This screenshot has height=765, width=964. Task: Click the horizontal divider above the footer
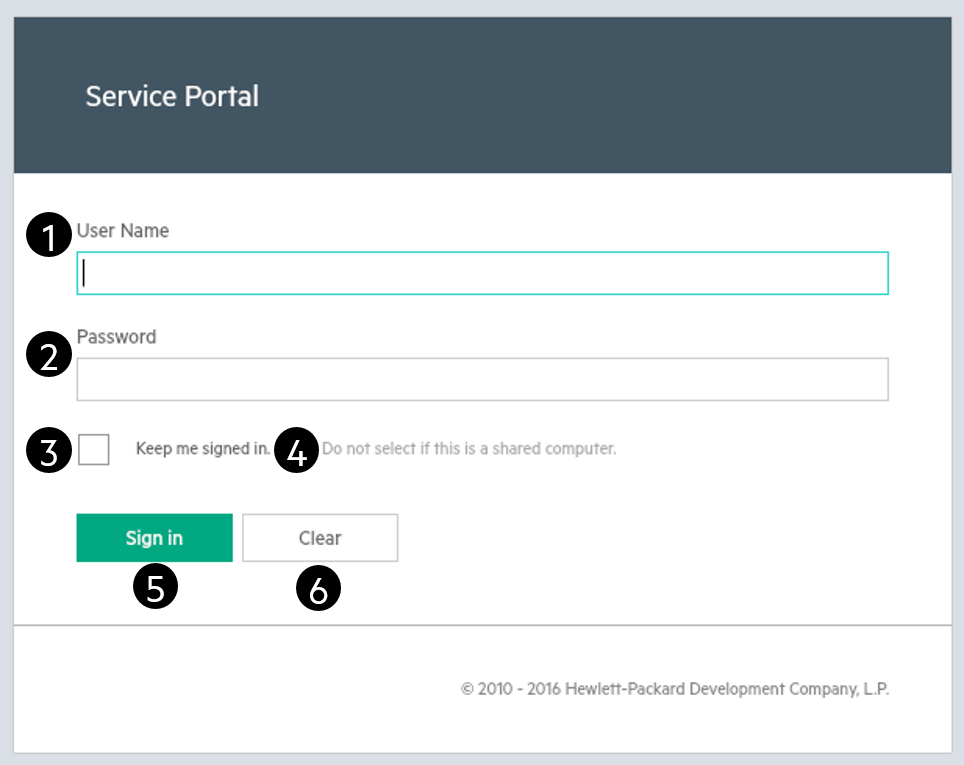tap(482, 625)
